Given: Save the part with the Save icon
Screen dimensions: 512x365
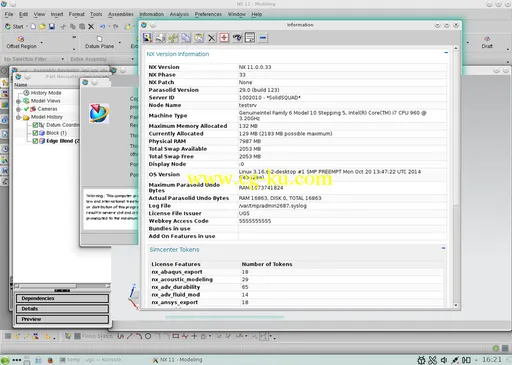Looking at the screenshot, I should (52, 27).
